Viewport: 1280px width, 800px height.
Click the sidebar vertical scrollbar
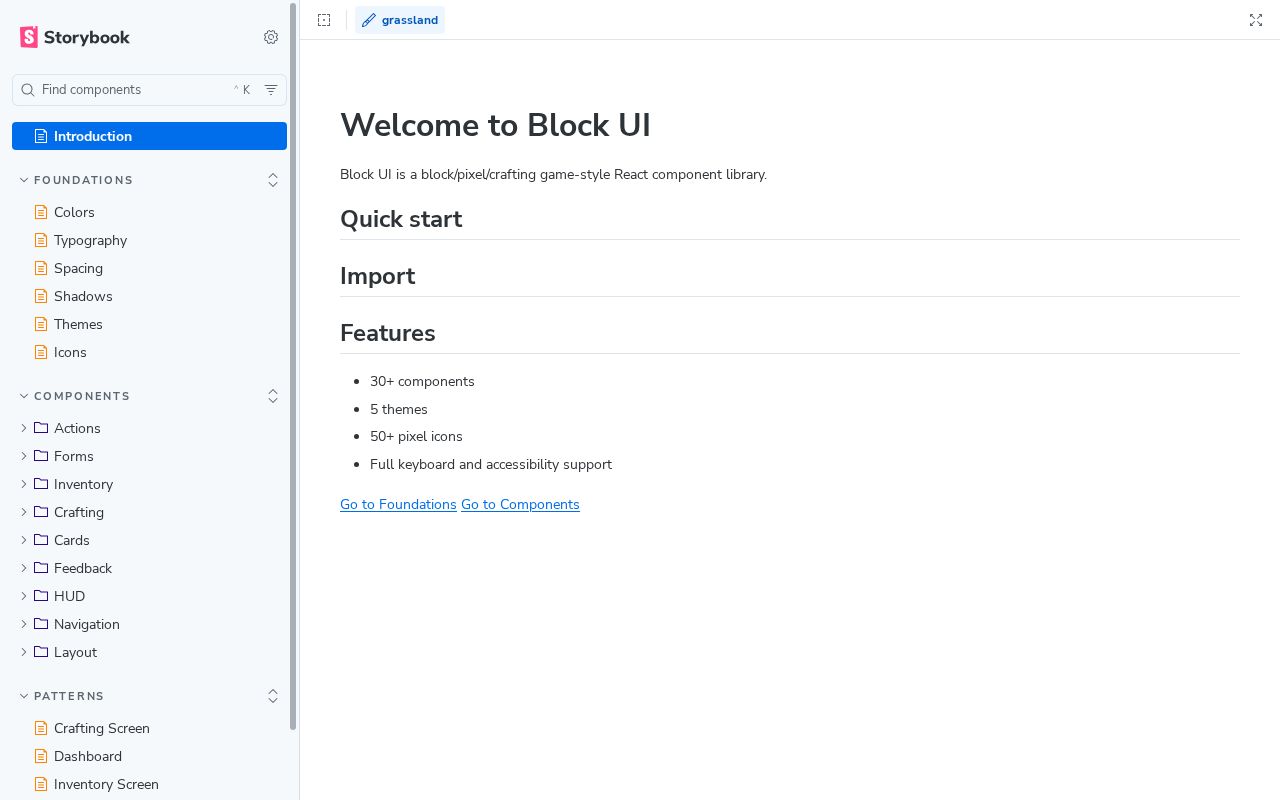(293, 366)
